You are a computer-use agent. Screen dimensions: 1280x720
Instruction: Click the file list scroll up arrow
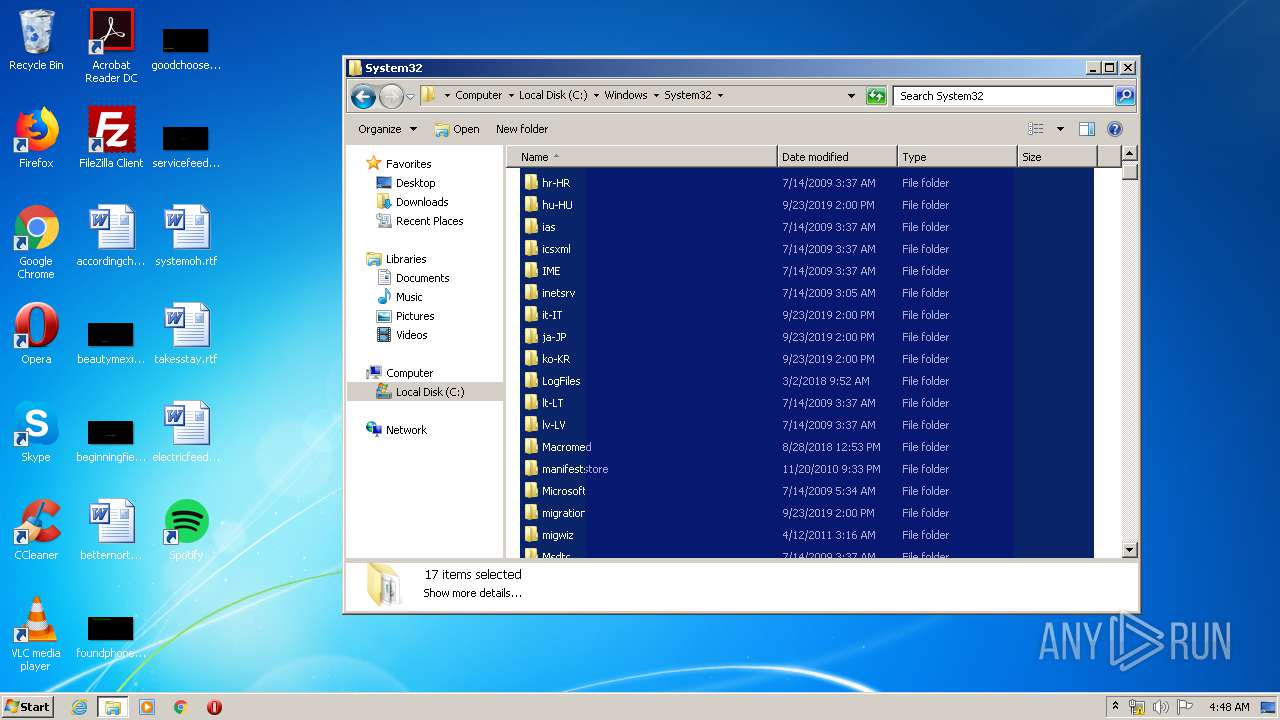coord(1129,154)
